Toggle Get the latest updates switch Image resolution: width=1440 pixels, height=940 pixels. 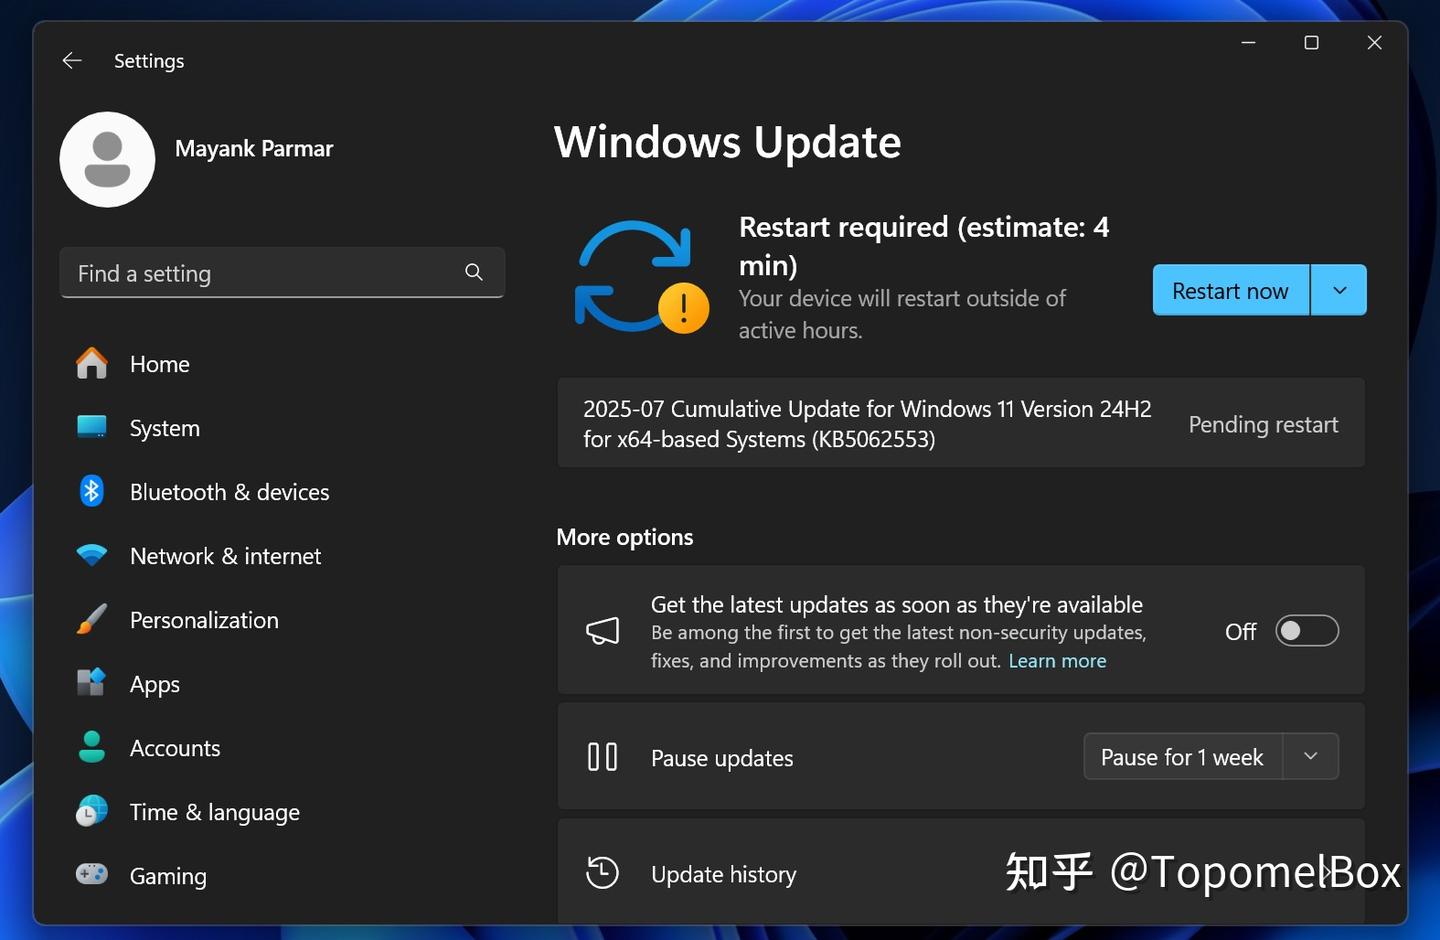pos(1307,631)
